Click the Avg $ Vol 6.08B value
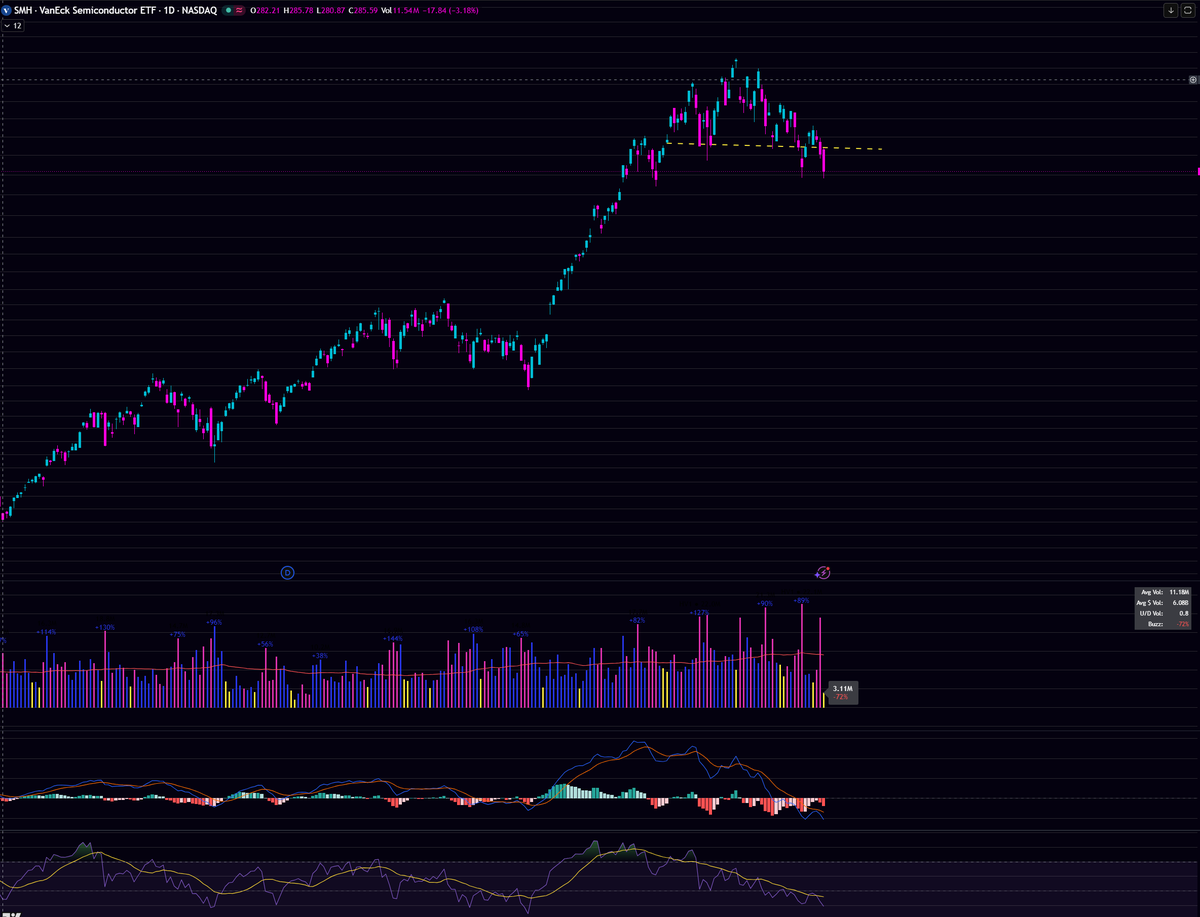The image size is (1200, 917). click(1181, 602)
